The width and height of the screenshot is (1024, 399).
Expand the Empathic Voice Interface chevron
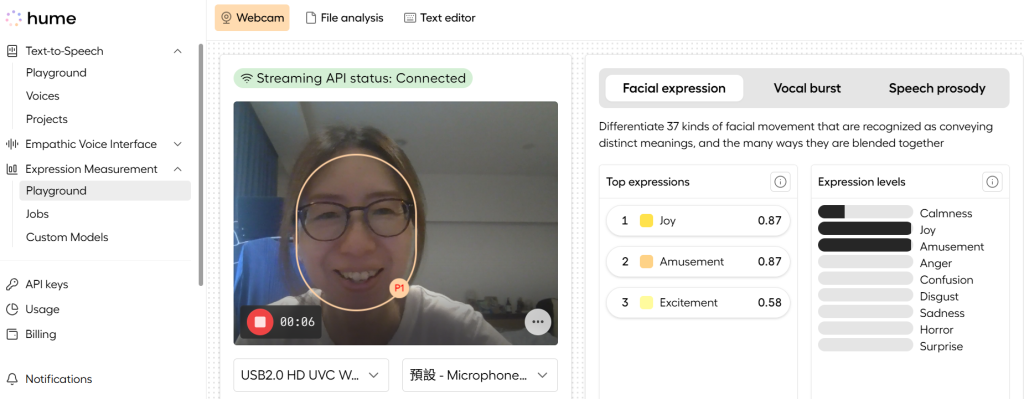coord(178,144)
